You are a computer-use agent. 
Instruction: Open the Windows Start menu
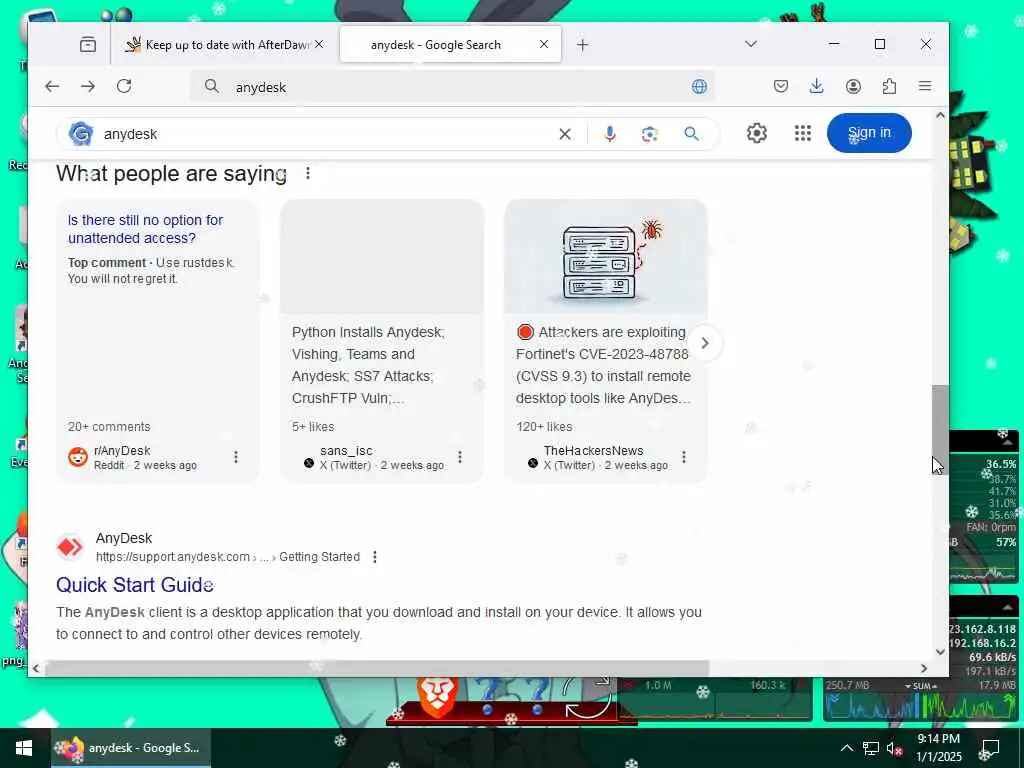24,748
